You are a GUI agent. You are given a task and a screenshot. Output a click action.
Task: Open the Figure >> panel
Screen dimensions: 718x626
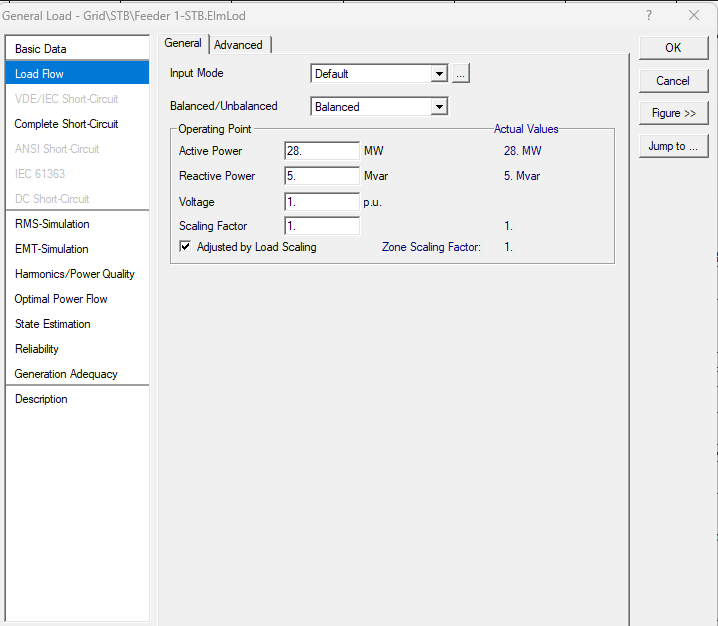(673, 113)
